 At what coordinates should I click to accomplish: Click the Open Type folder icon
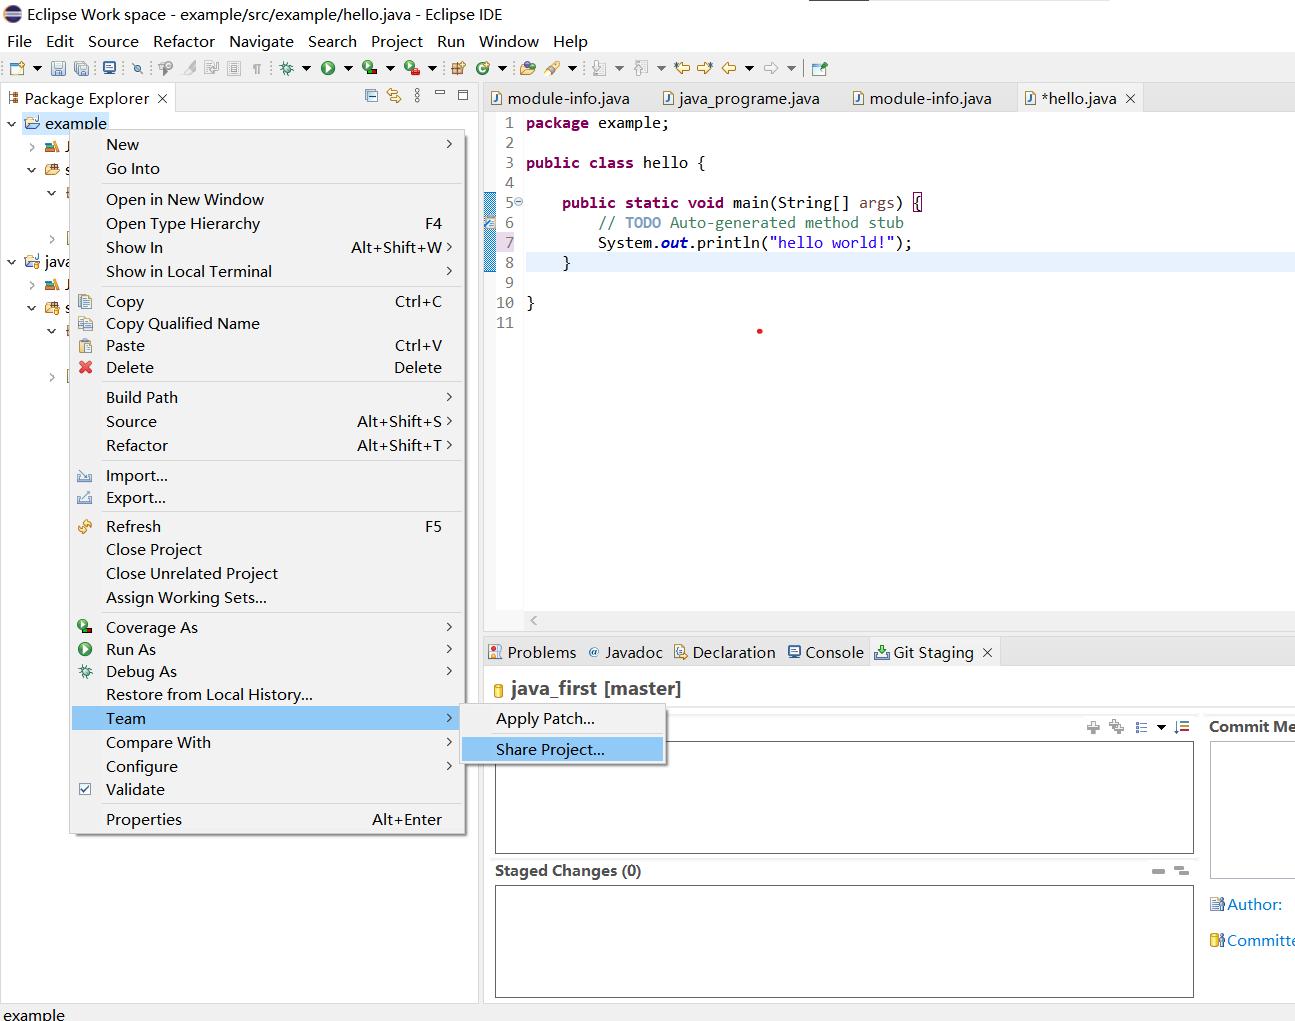528,68
